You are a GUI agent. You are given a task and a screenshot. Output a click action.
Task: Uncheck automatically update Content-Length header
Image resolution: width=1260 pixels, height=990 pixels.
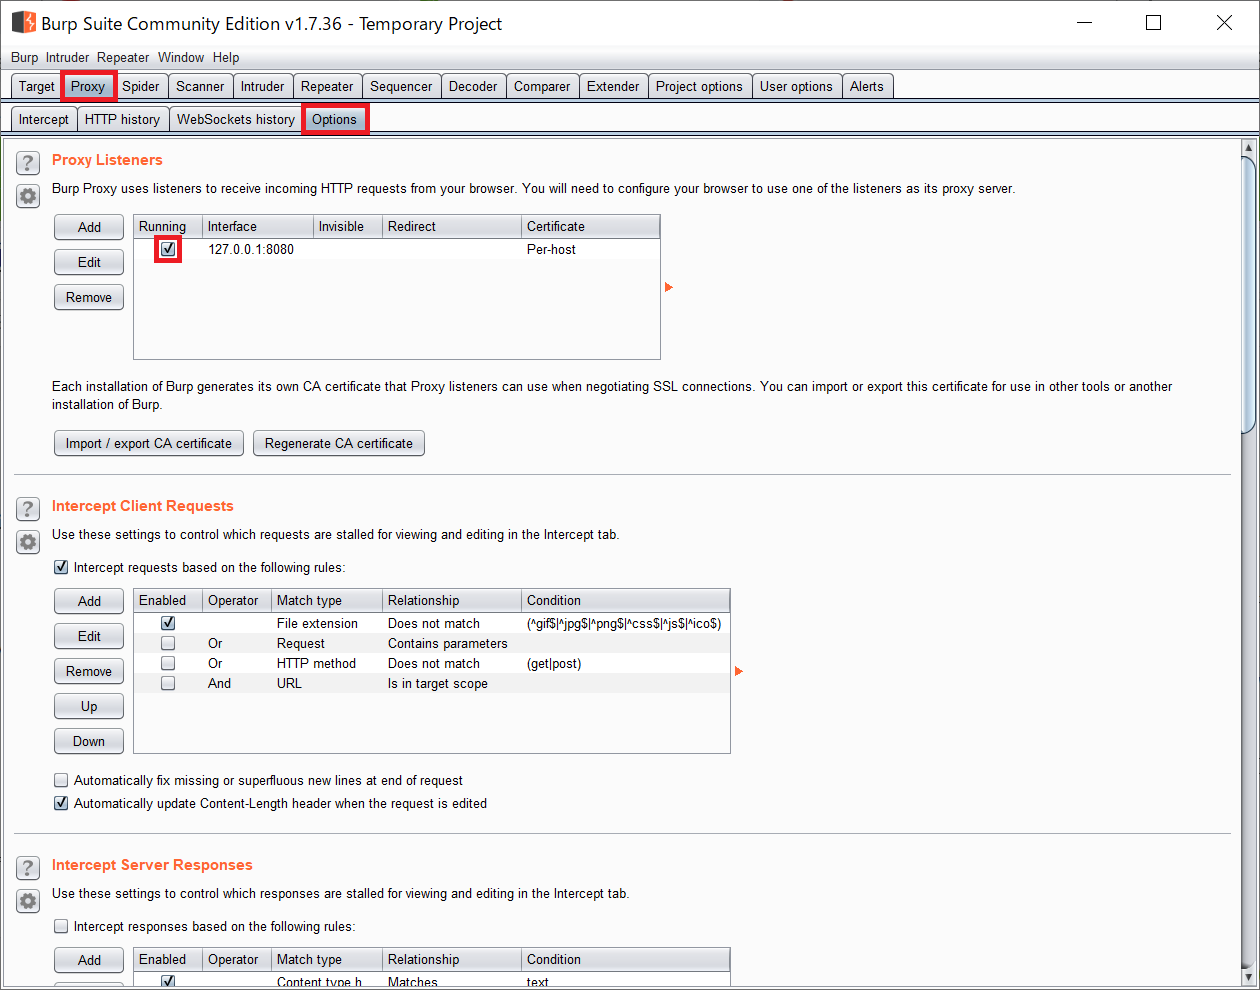pyautogui.click(x=61, y=803)
